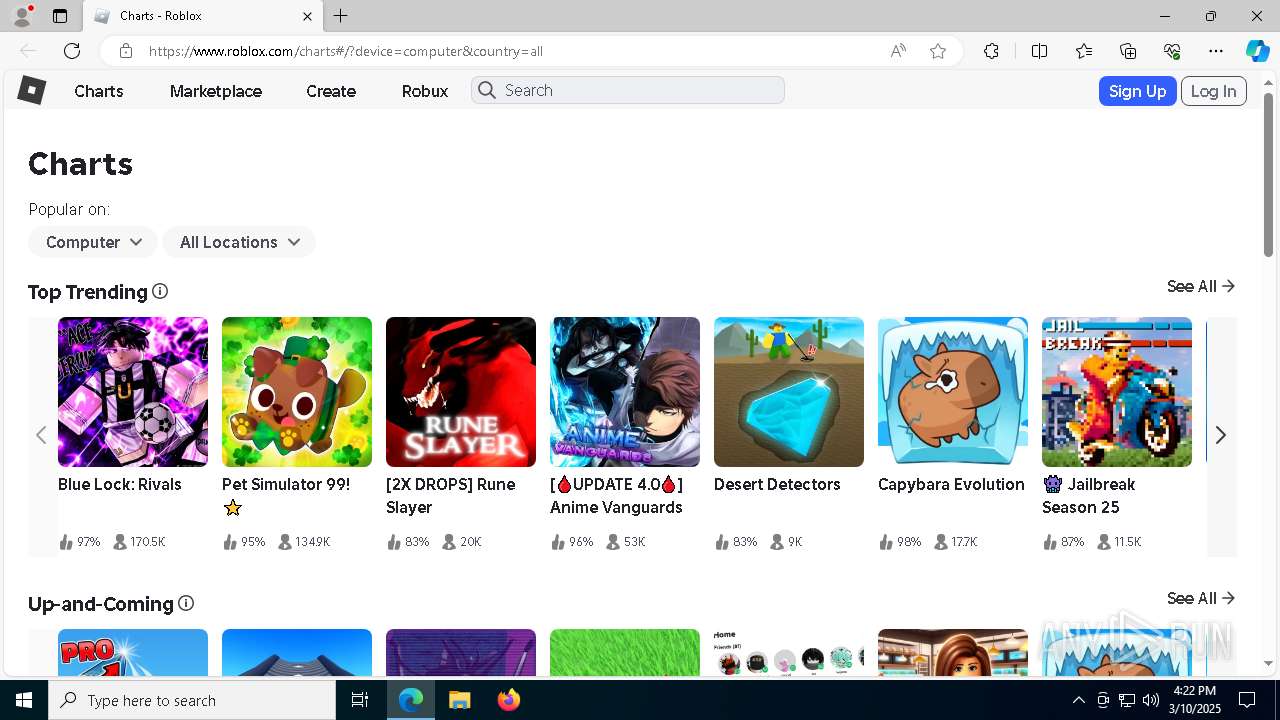Open Settings and more menu
Viewport: 1280px width, 720px height.
1216,51
